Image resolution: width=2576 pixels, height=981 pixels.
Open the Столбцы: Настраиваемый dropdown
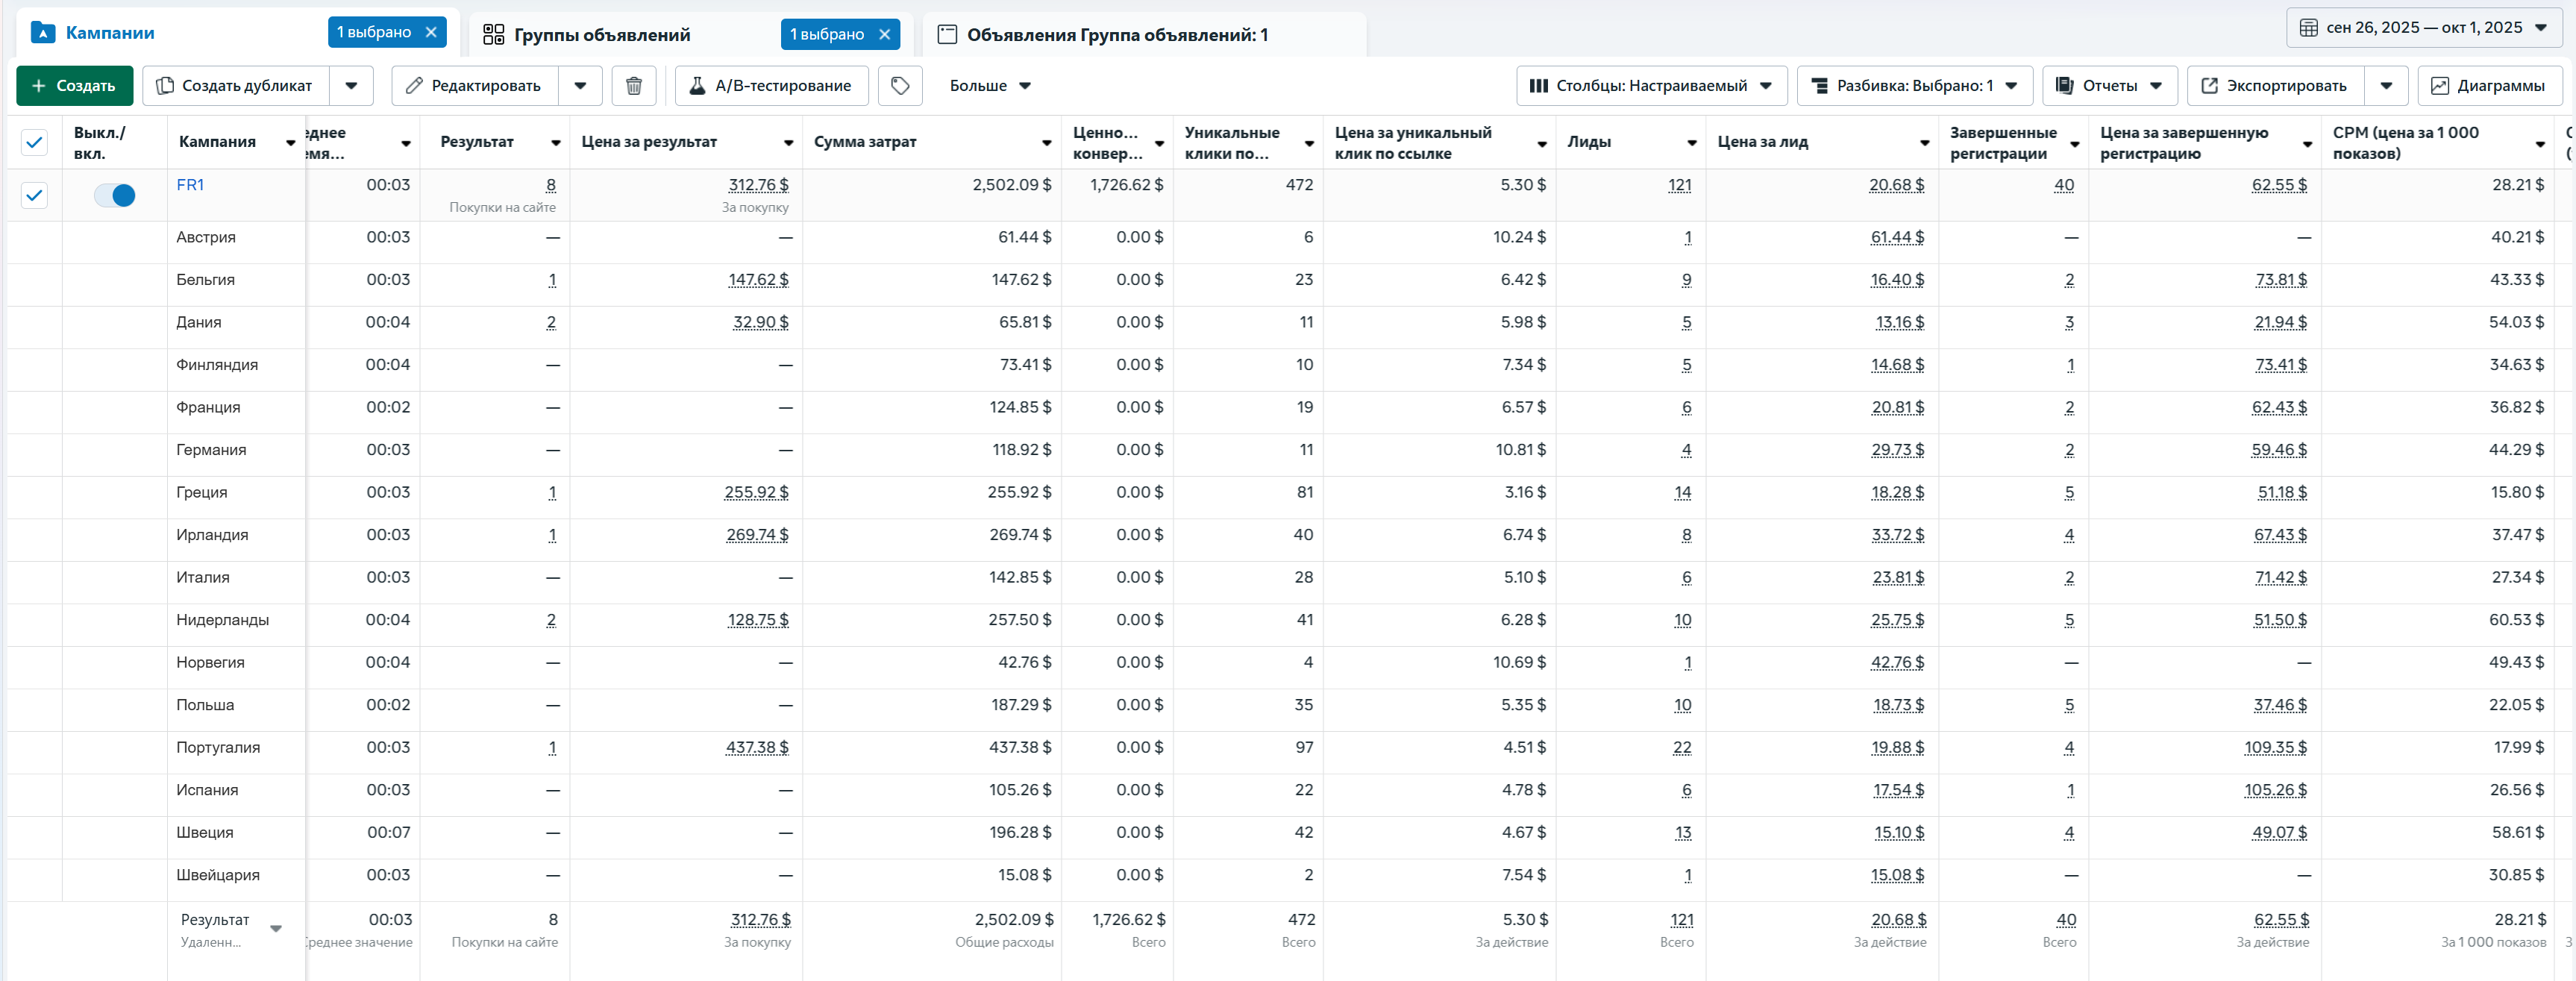[x=1651, y=86]
